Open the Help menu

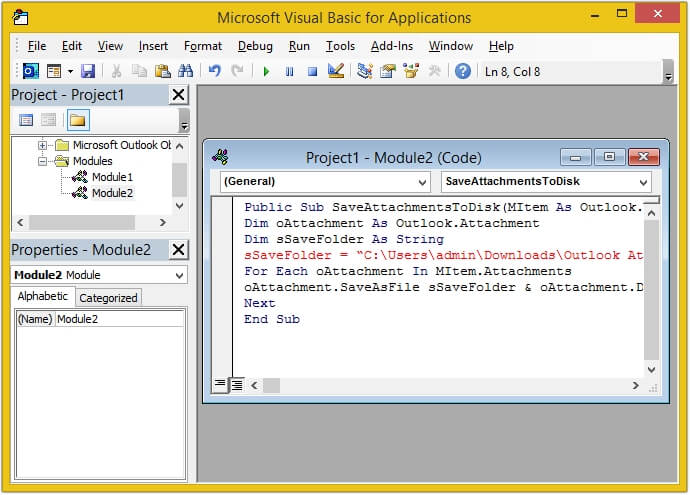501,46
